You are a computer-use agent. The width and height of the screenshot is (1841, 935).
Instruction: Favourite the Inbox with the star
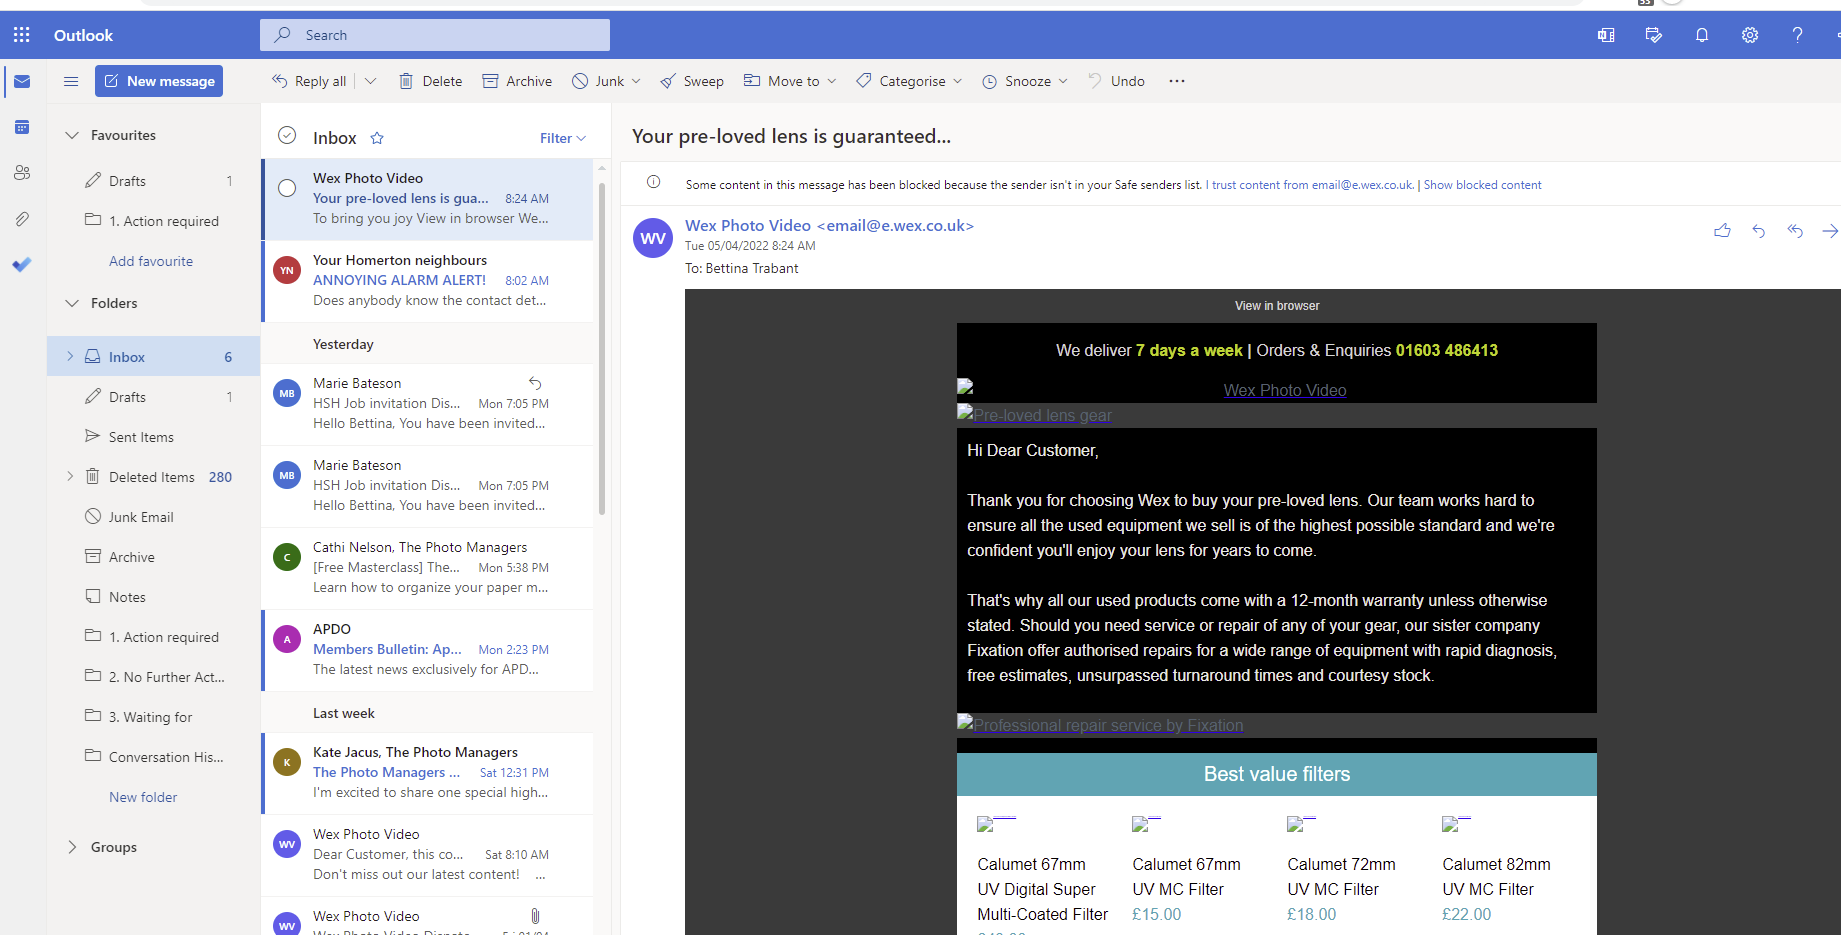click(377, 137)
